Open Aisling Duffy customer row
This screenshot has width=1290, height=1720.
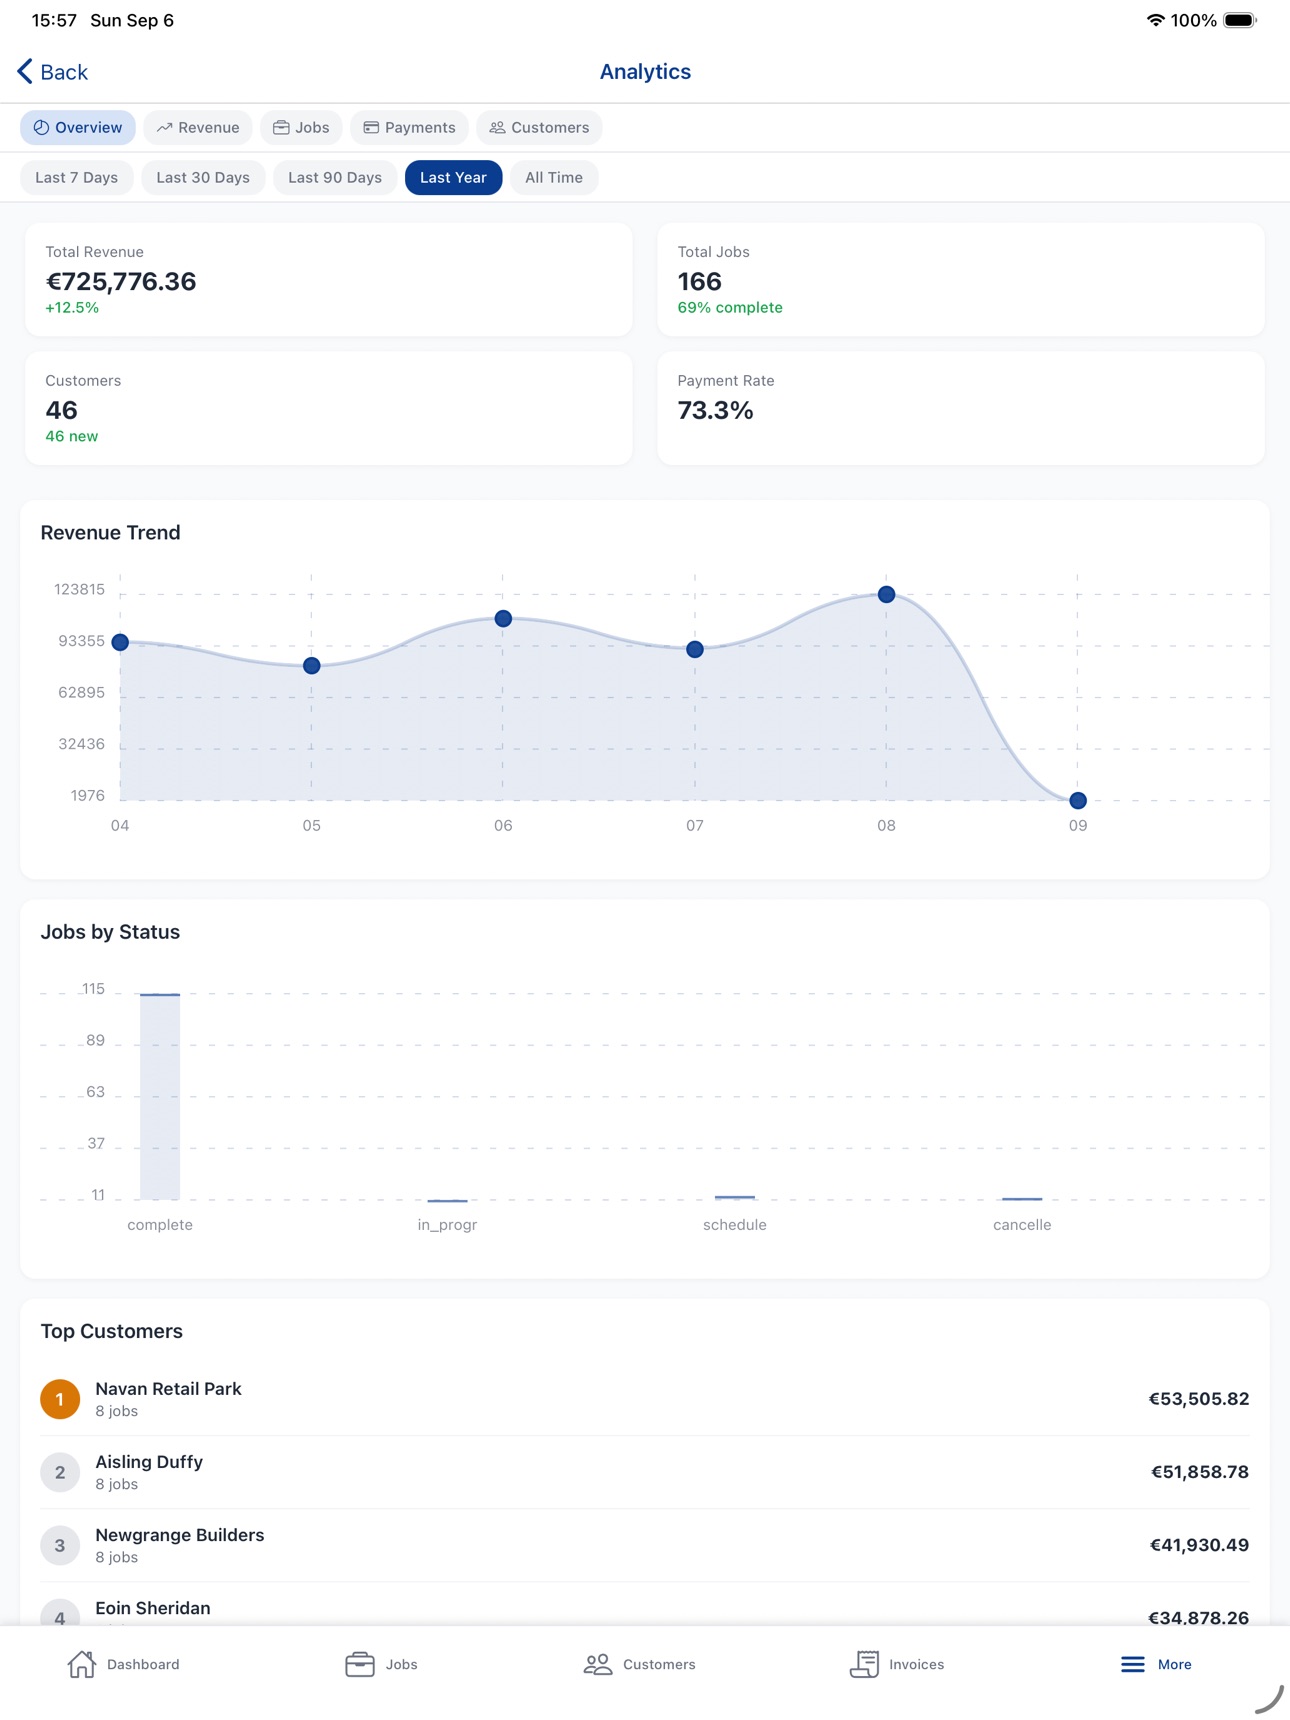(x=645, y=1472)
